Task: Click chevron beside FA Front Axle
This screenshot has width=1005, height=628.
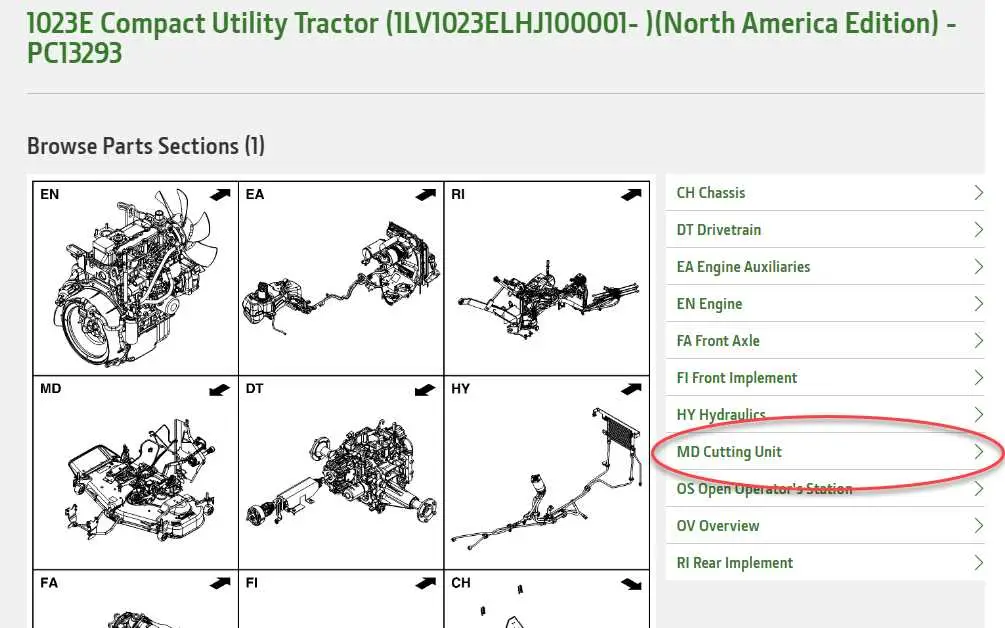Action: (x=978, y=340)
